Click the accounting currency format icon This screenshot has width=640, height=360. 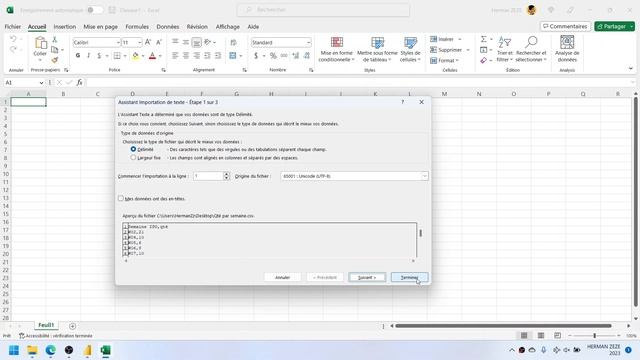(256, 56)
